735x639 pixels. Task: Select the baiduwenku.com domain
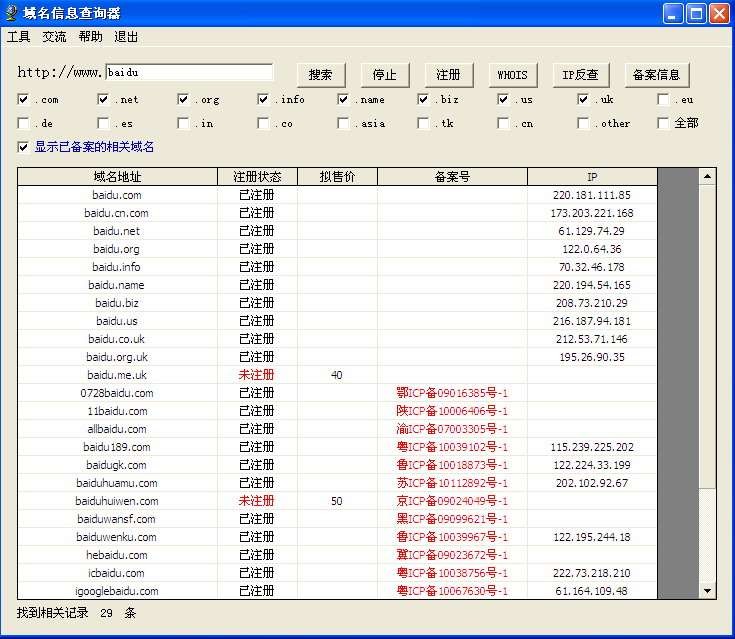coord(116,537)
